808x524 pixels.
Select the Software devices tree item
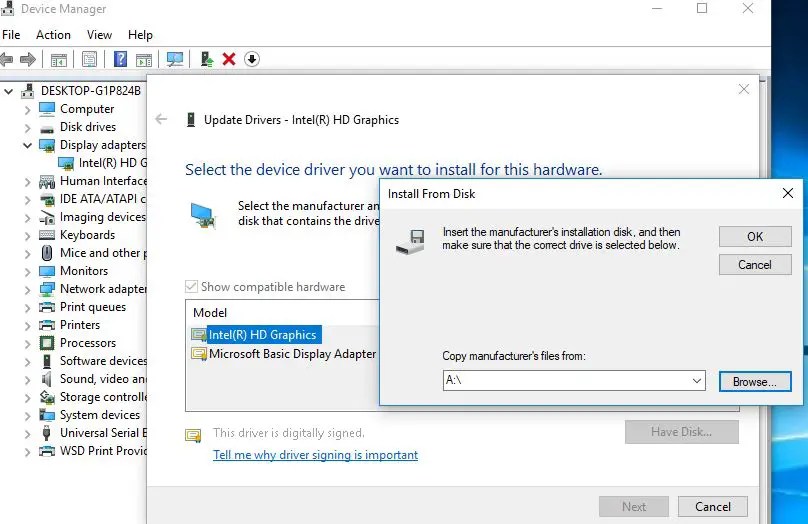click(103, 361)
